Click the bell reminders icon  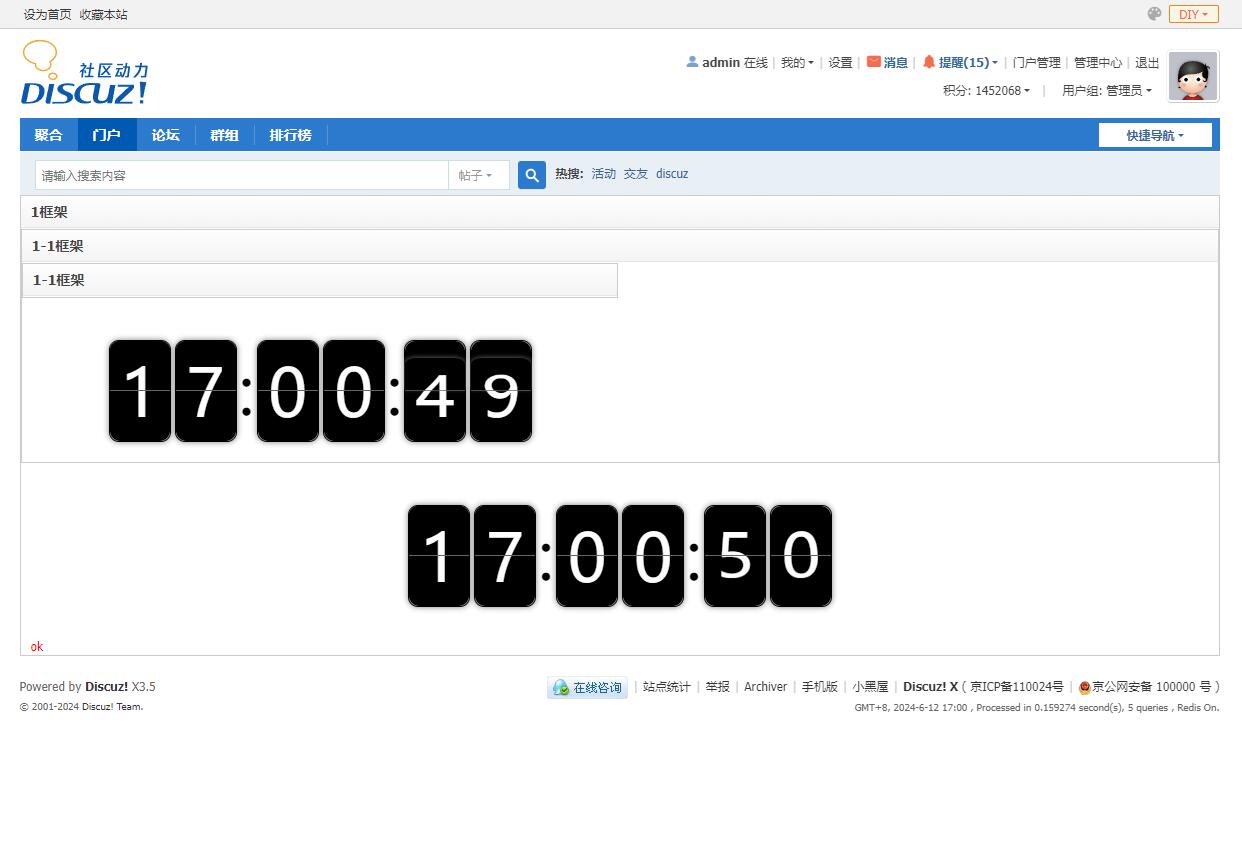tap(929, 62)
